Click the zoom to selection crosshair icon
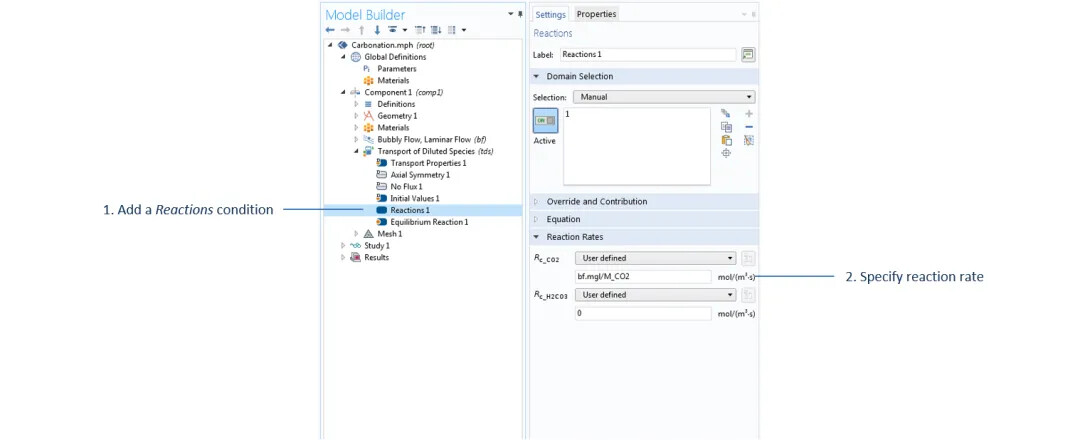The image size is (1080, 440). 726,153
